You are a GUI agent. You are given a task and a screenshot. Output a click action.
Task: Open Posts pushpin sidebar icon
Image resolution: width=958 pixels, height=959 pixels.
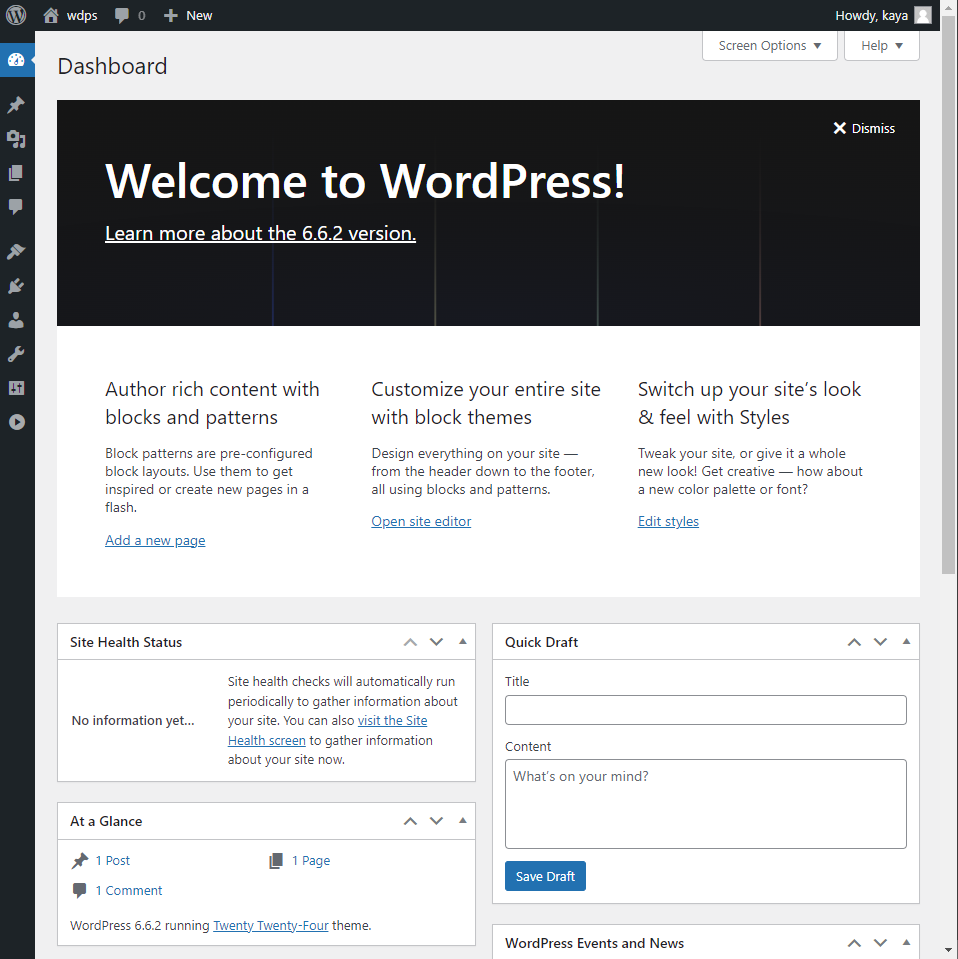point(17,105)
